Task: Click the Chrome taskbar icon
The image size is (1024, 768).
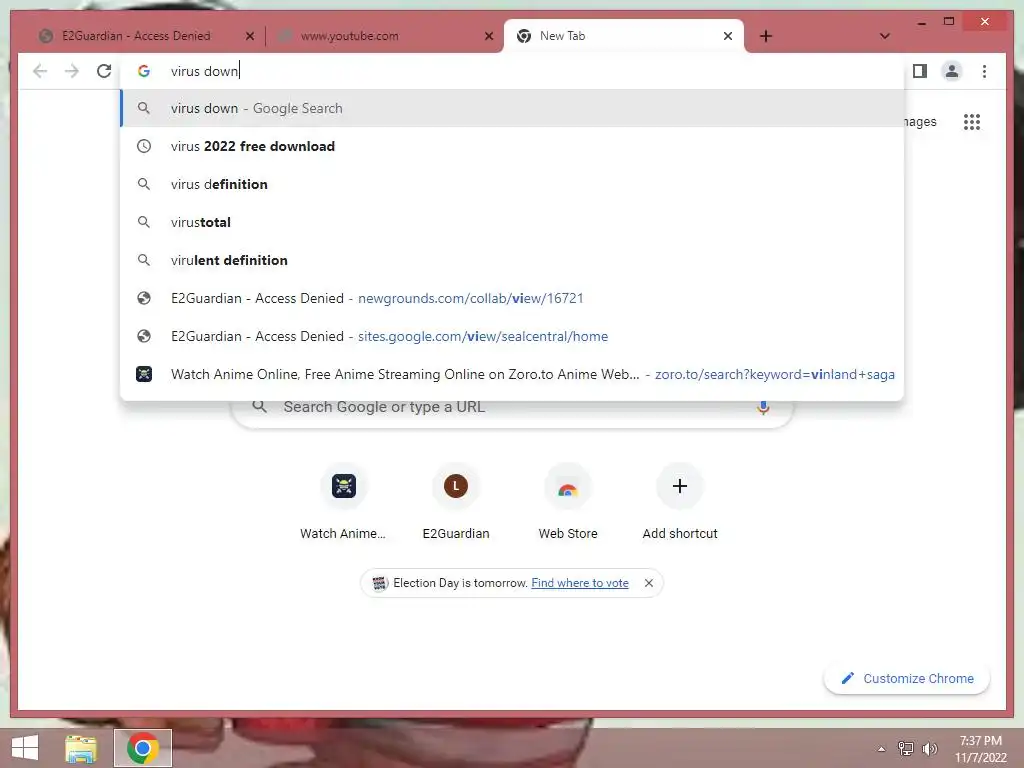Action: click(x=143, y=748)
